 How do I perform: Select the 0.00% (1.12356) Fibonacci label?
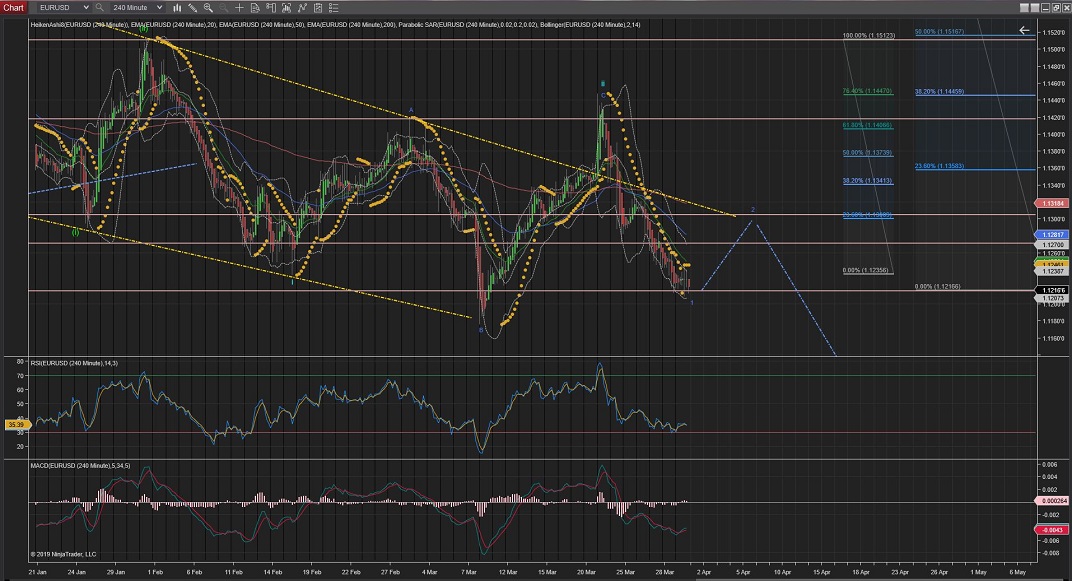[866, 270]
